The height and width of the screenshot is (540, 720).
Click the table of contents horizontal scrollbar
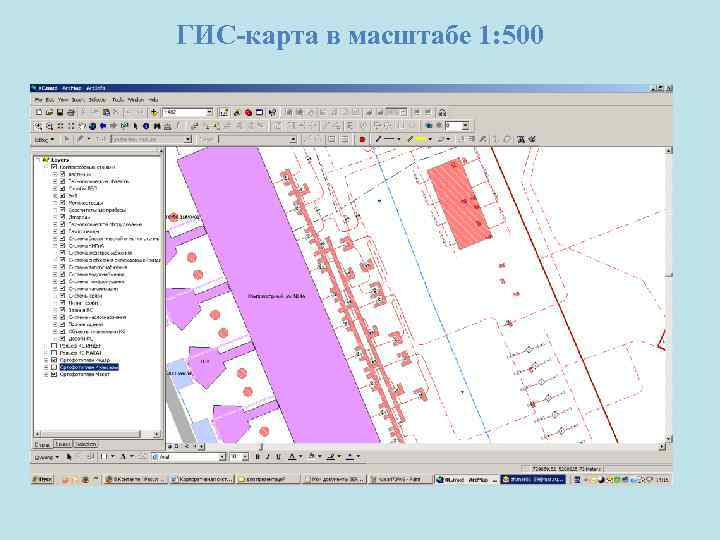tap(97, 434)
